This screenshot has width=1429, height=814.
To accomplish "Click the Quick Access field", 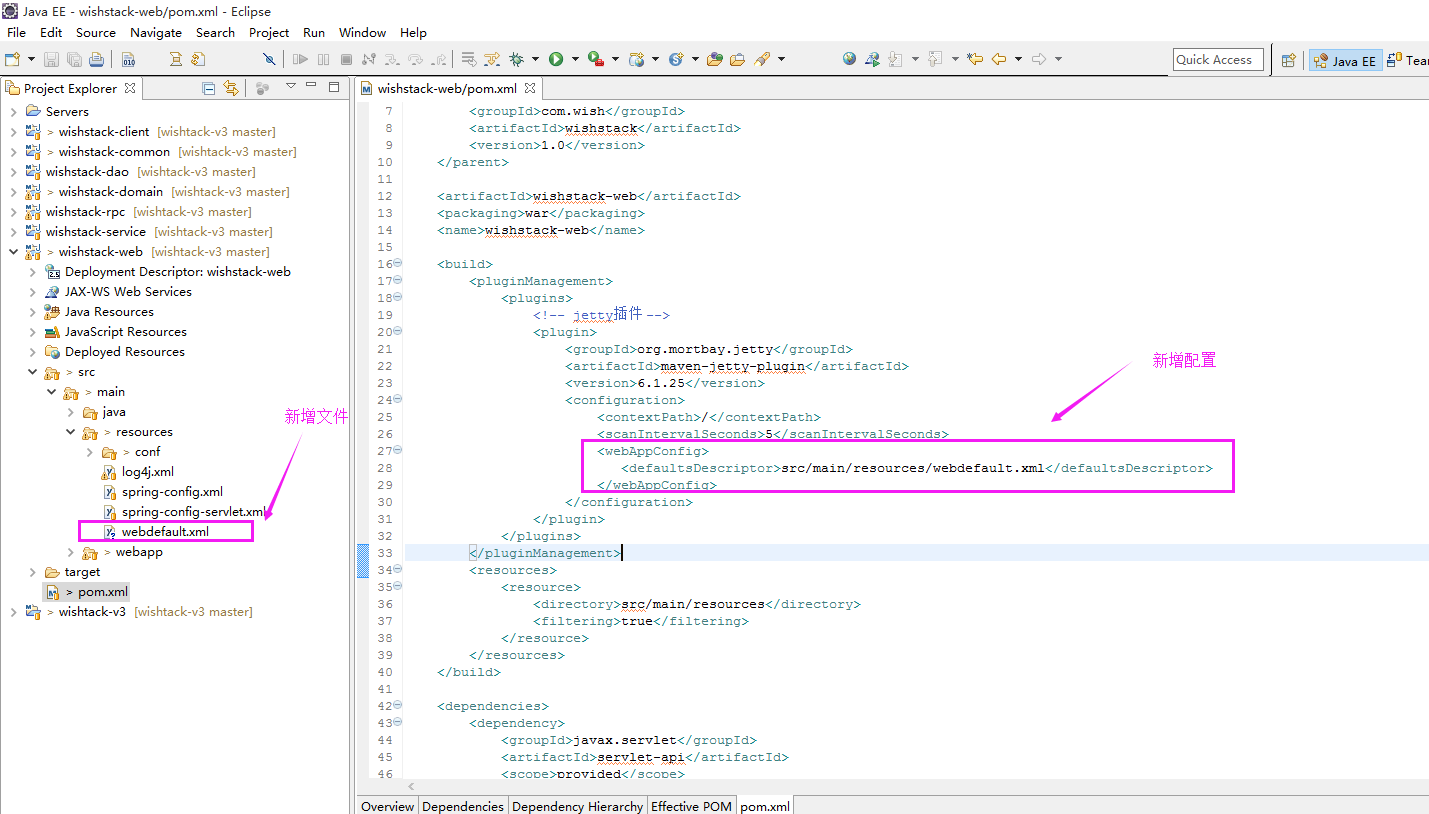I will point(1218,60).
